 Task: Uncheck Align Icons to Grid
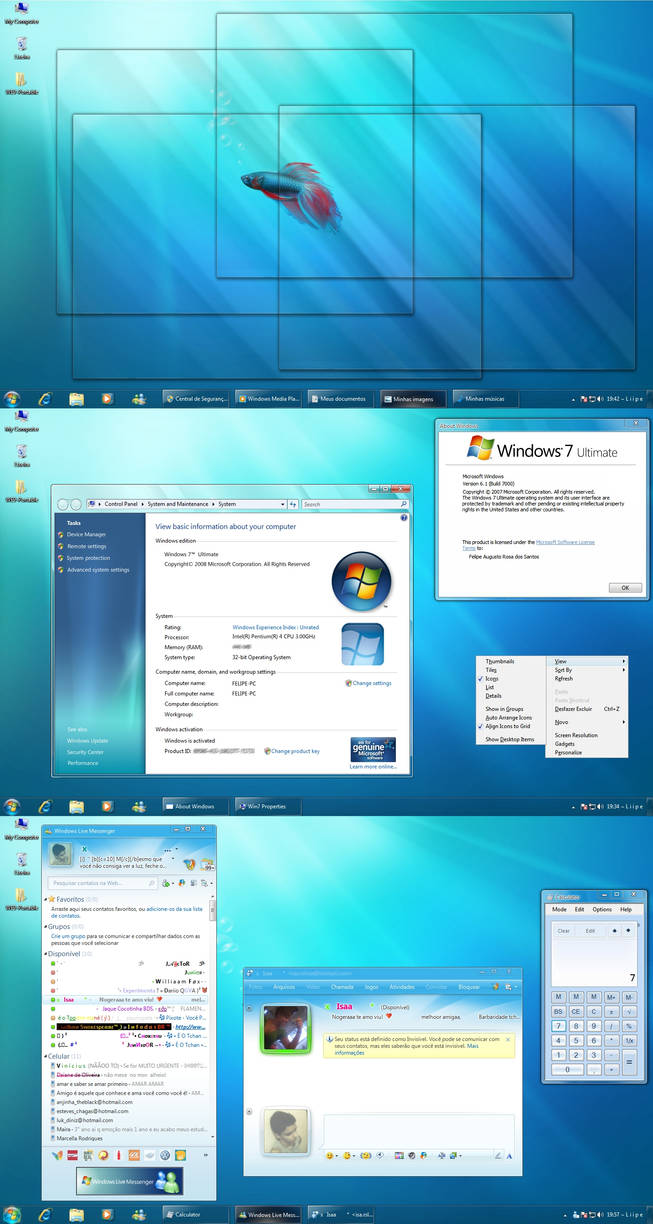click(509, 726)
